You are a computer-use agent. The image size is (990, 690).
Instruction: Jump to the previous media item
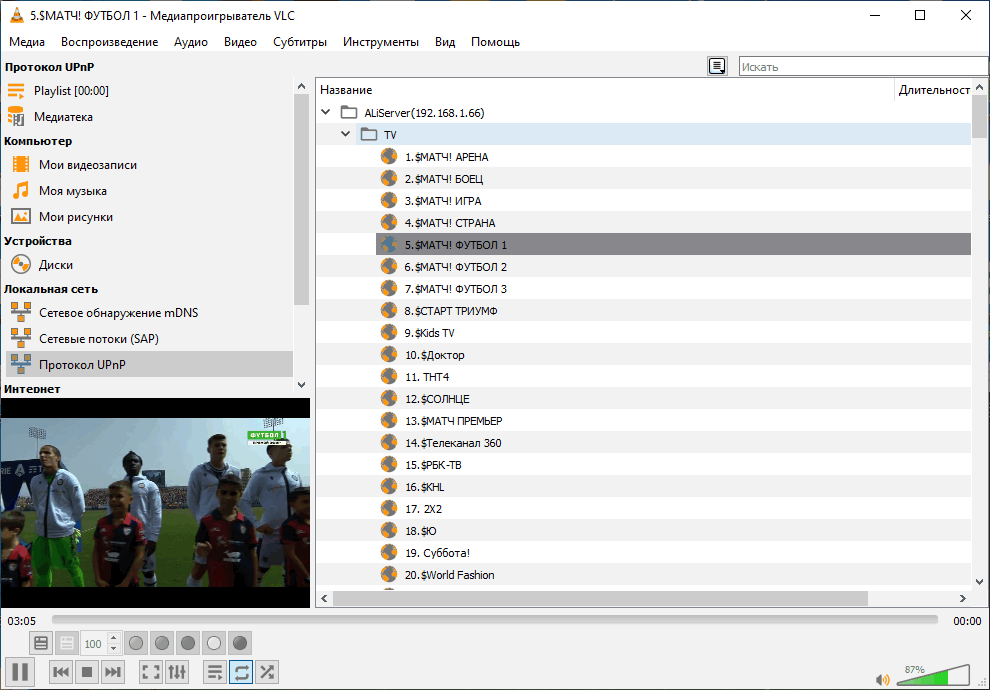click(x=61, y=672)
